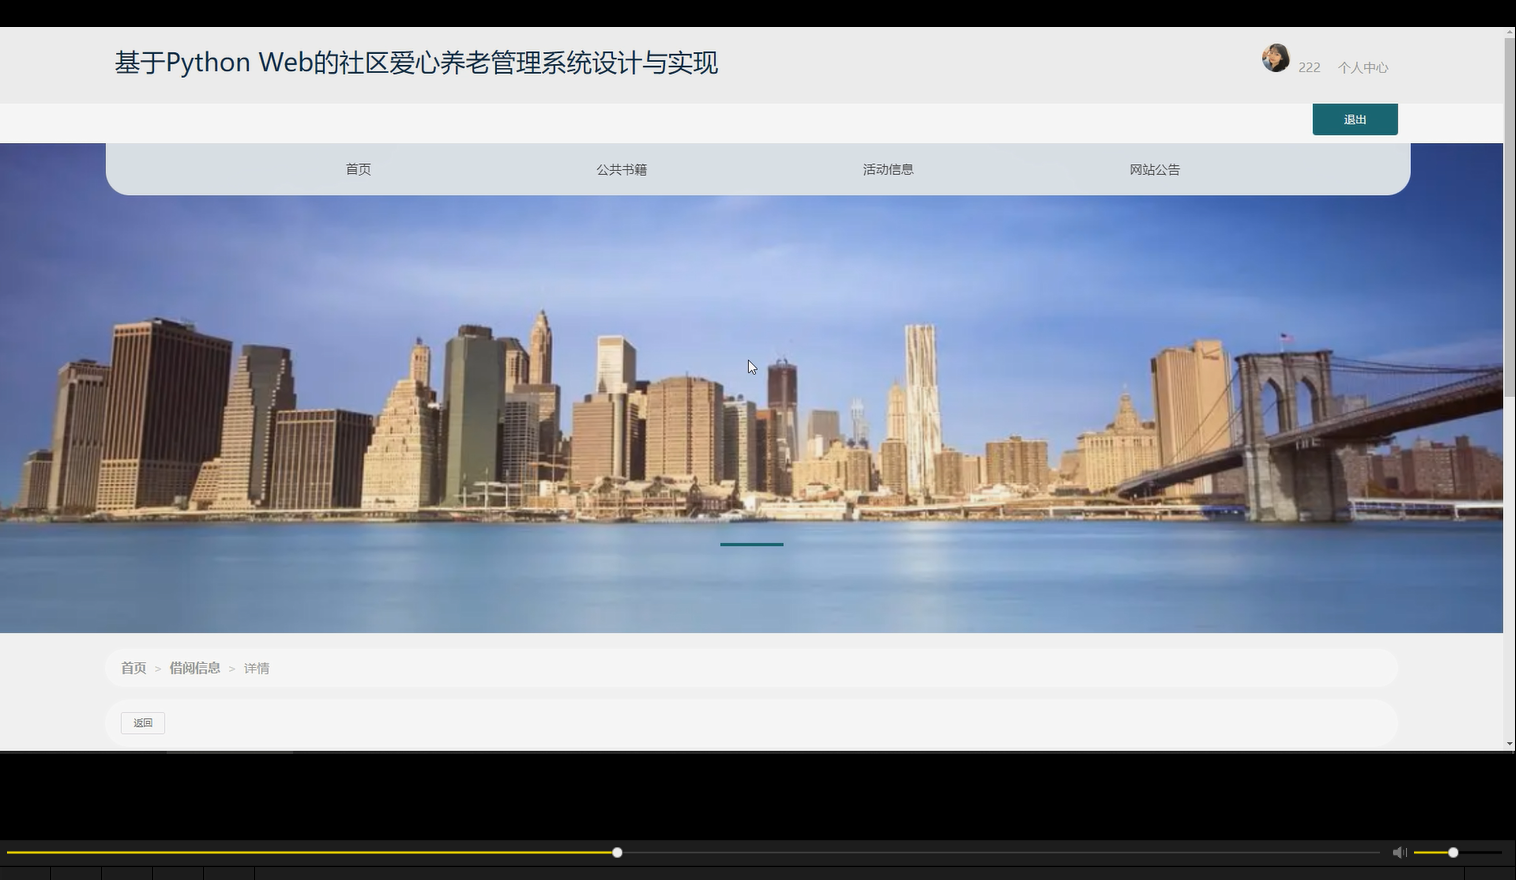Open the 网站公告 navigation item

(x=1154, y=169)
